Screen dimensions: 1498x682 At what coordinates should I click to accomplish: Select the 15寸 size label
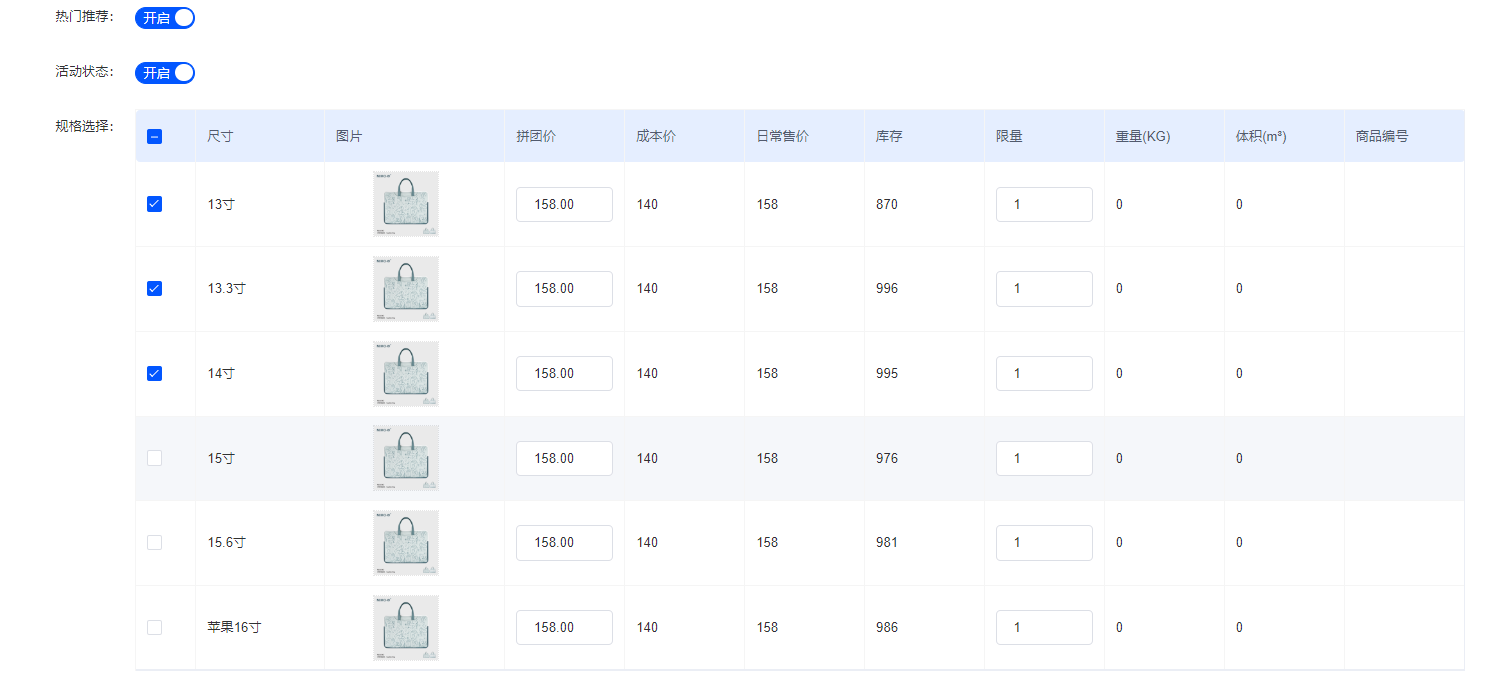click(221, 458)
